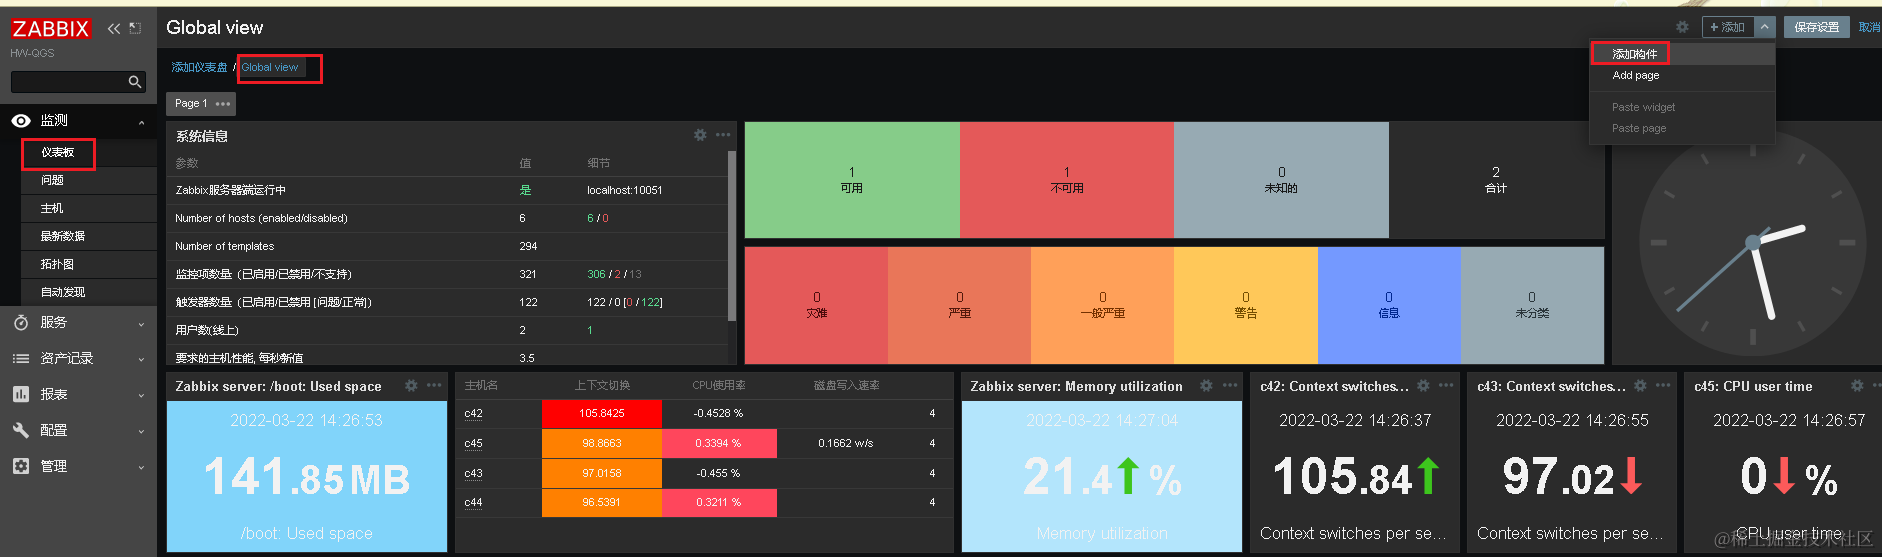Select Paste widget in the dropdown menu
The height and width of the screenshot is (557, 1882).
click(1682, 107)
